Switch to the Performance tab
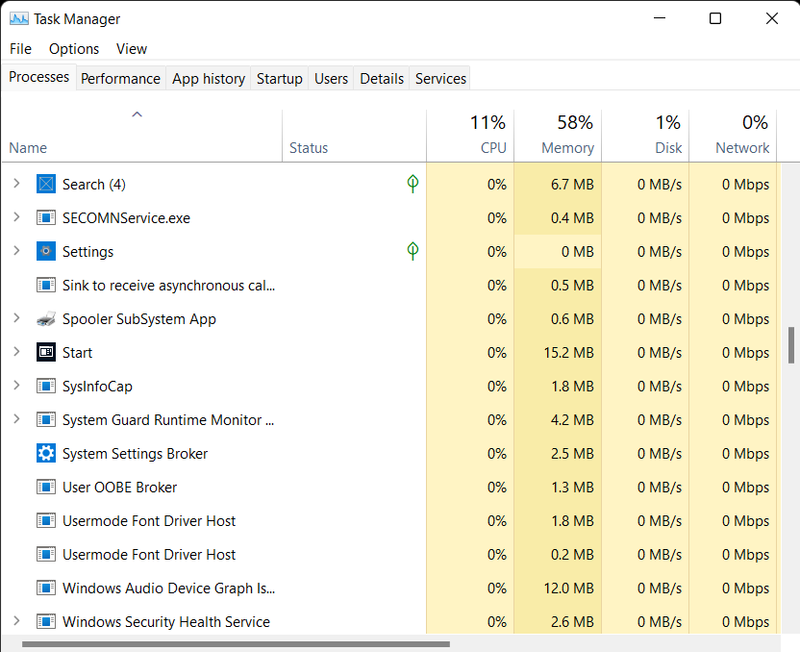The height and width of the screenshot is (652, 800). 120,79
